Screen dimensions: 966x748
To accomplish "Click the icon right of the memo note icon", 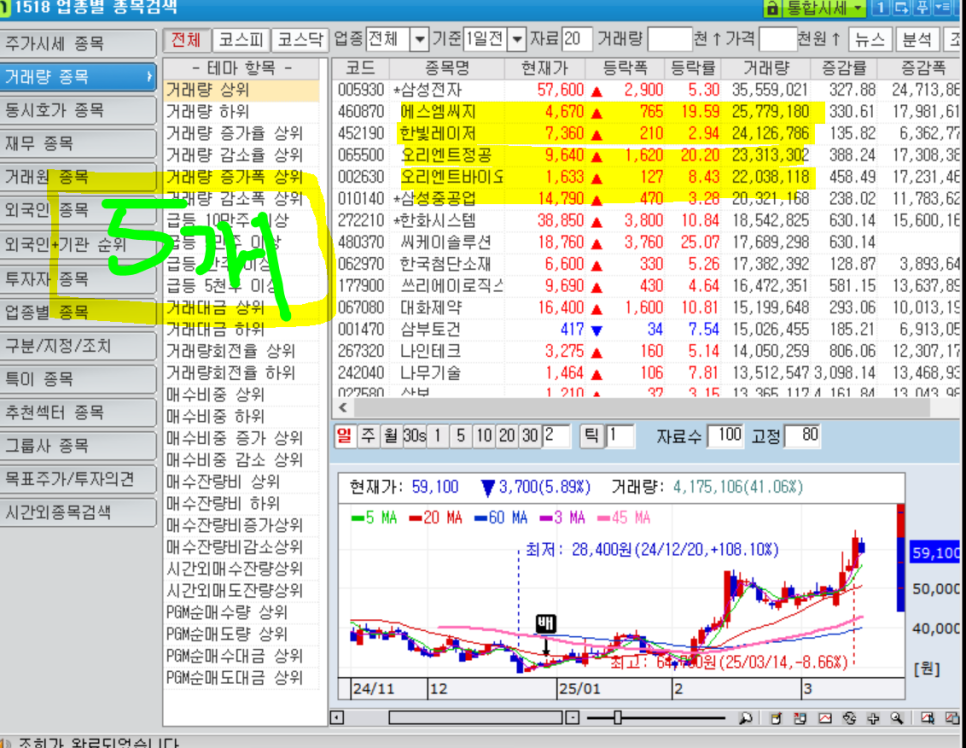I will pos(800,718).
